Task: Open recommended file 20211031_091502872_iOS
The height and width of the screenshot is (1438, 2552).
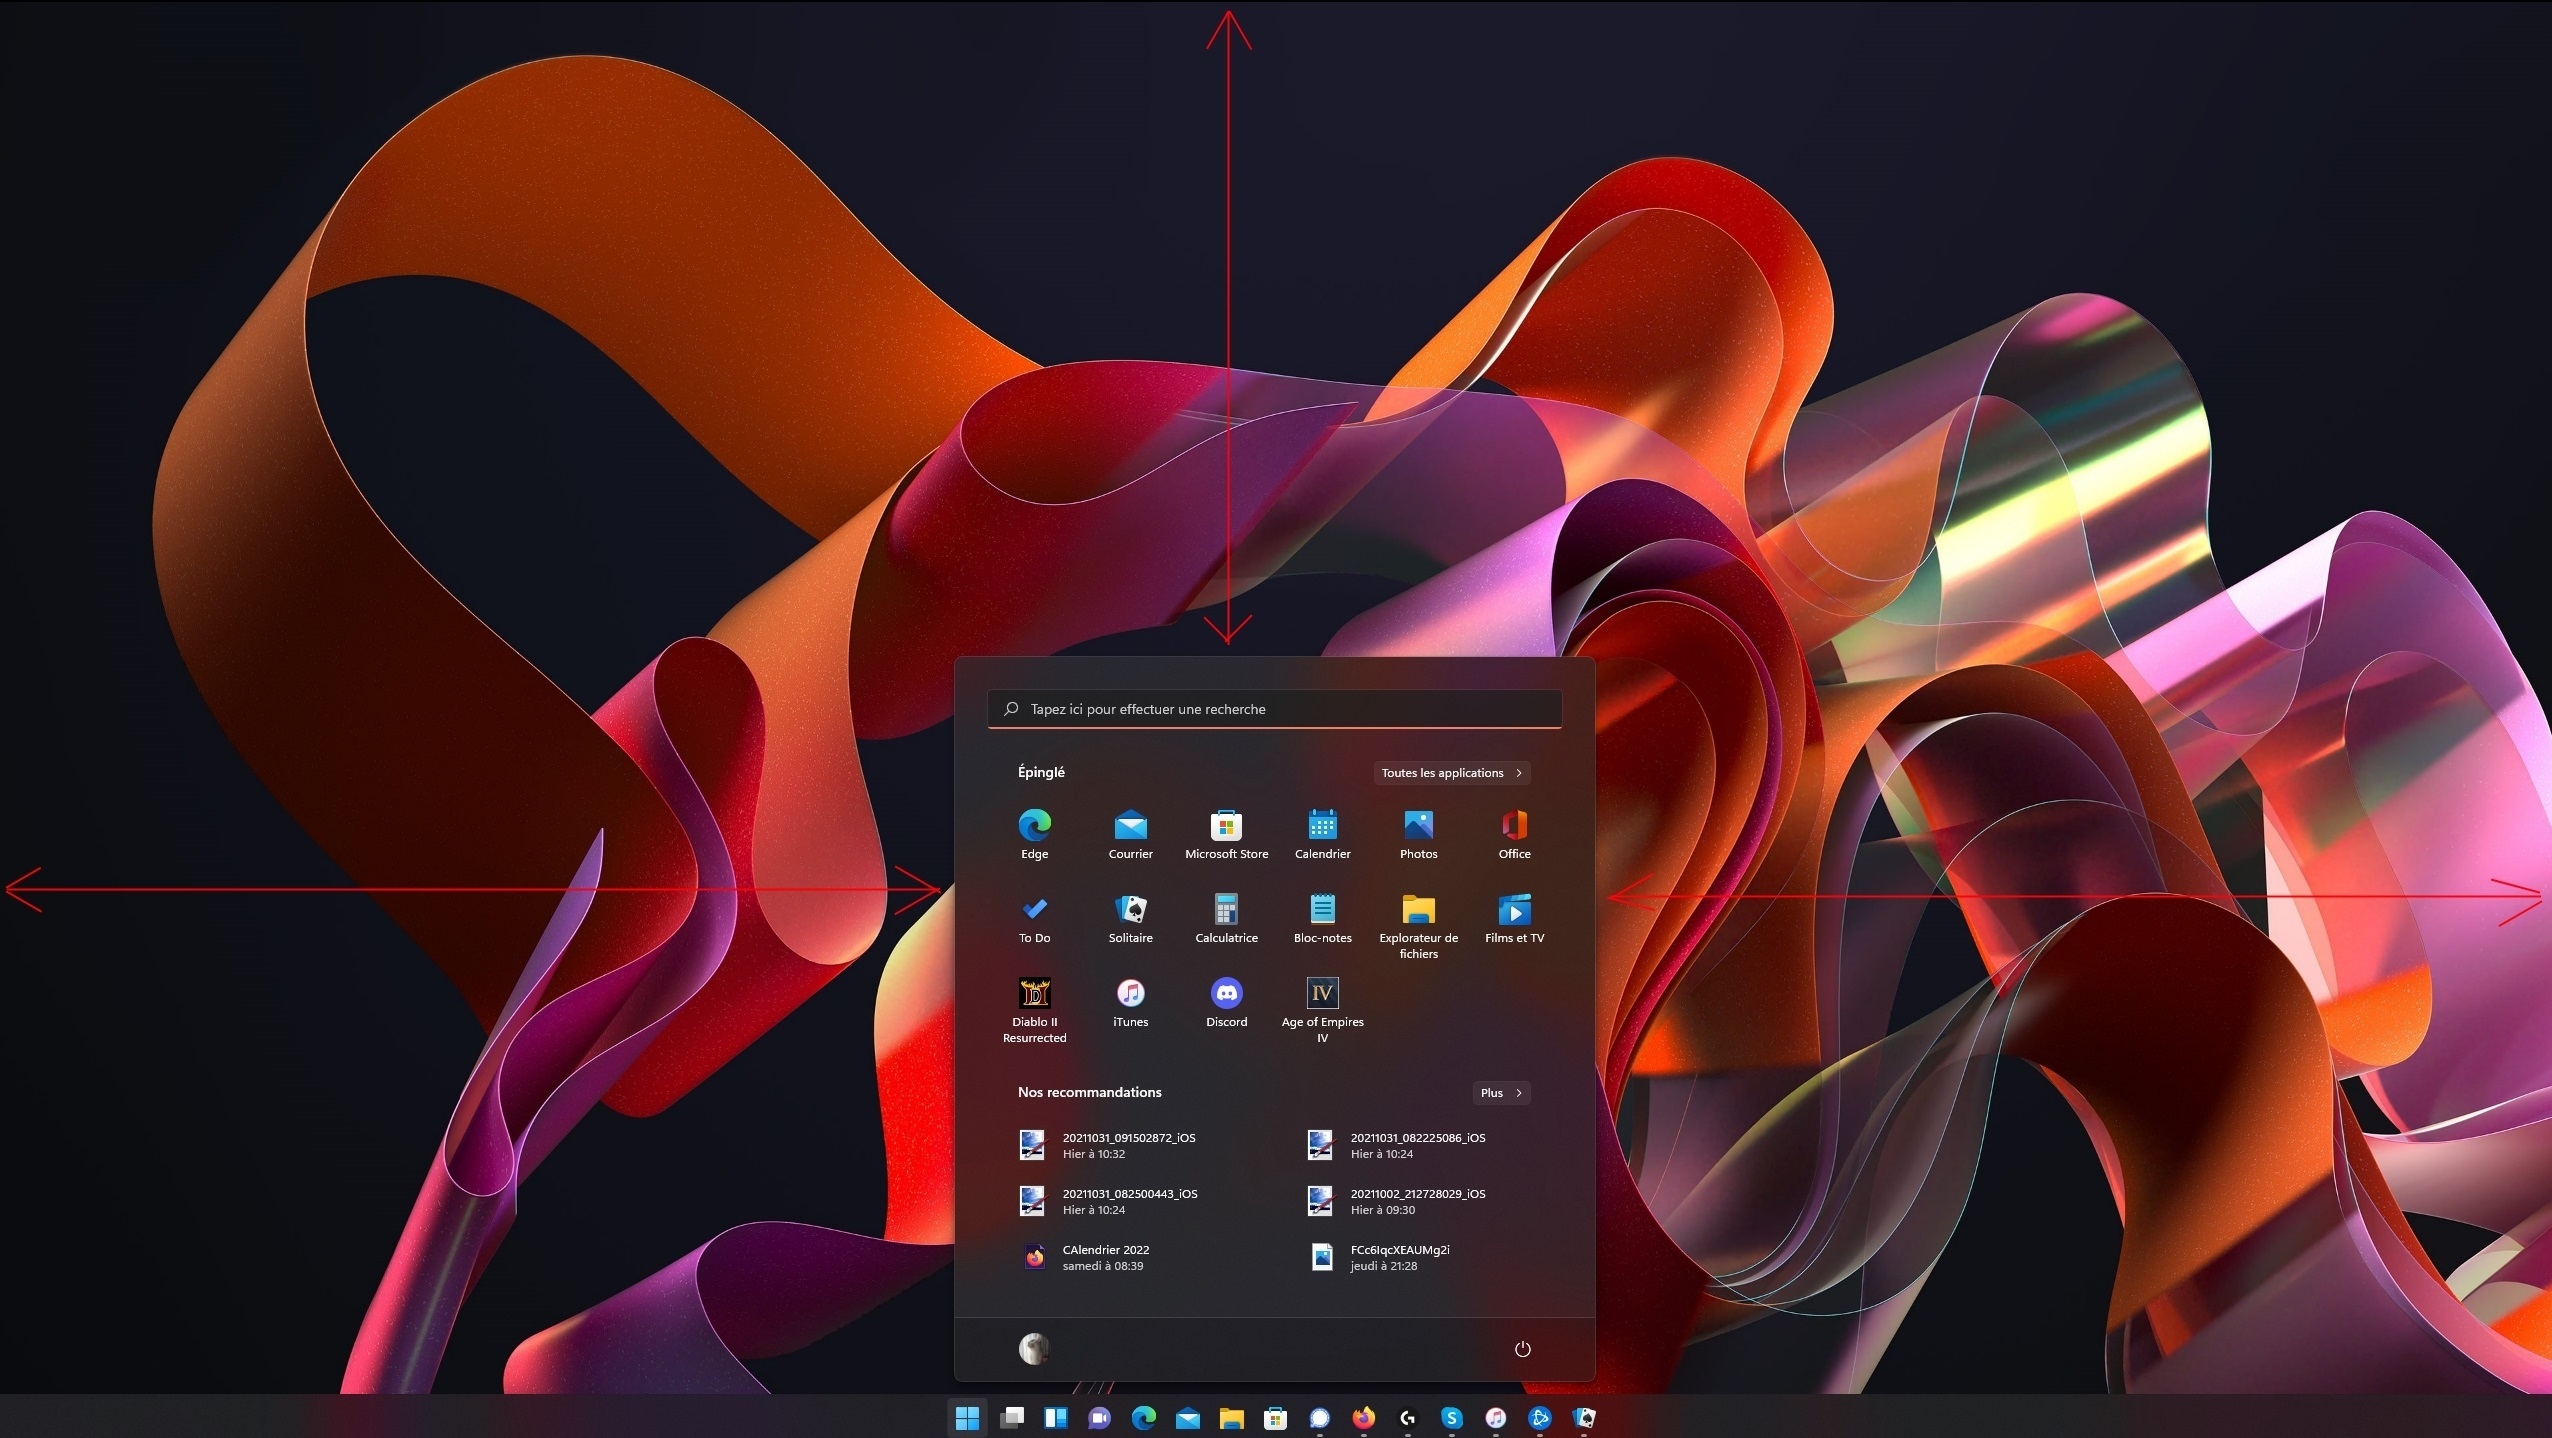Action: [1128, 1145]
